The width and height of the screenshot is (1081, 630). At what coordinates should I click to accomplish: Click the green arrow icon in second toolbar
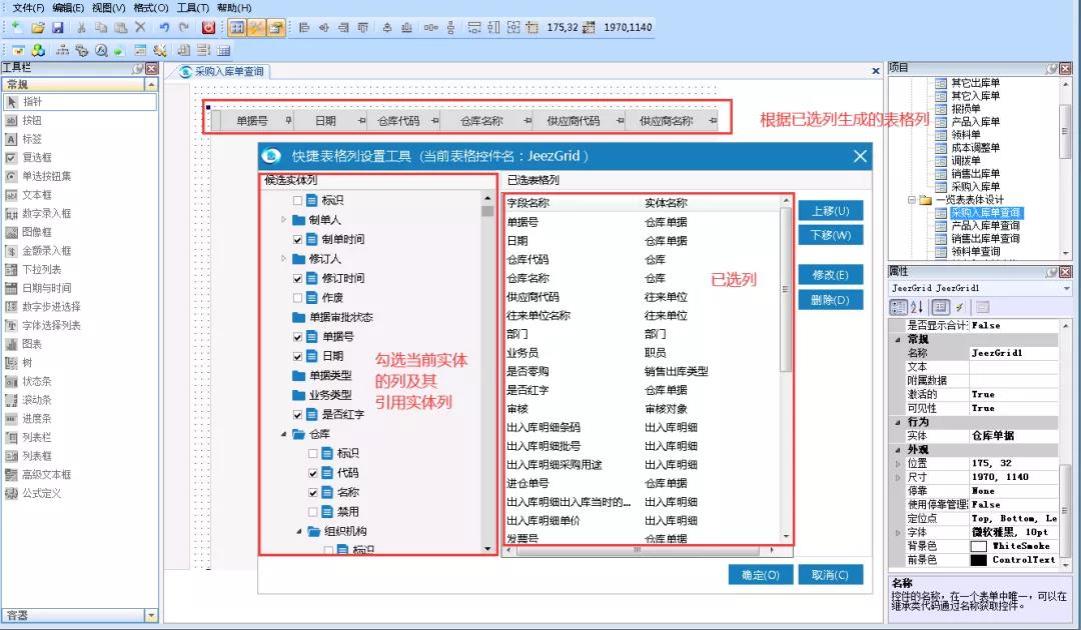[x=119, y=50]
